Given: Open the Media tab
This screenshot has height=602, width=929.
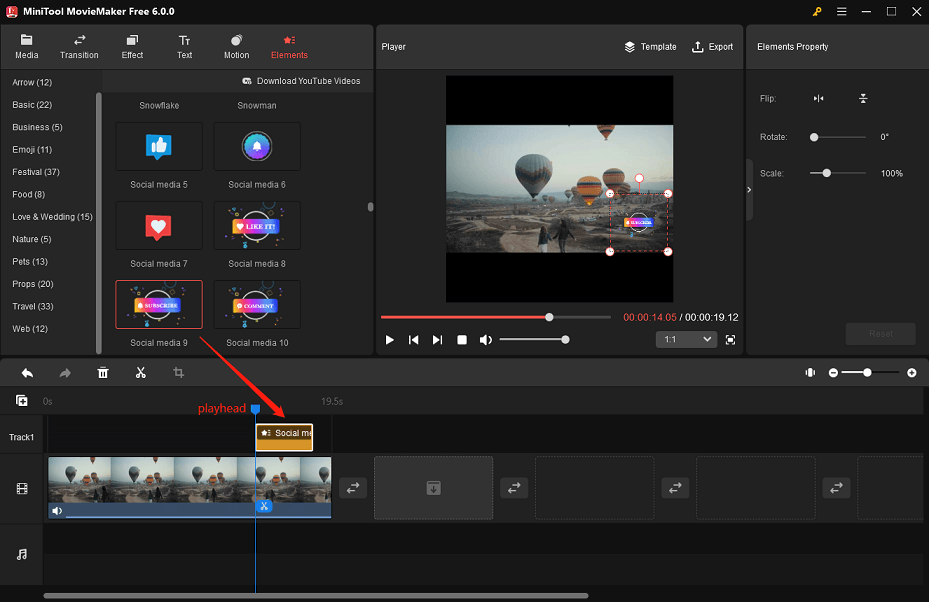Looking at the screenshot, I should (26, 46).
